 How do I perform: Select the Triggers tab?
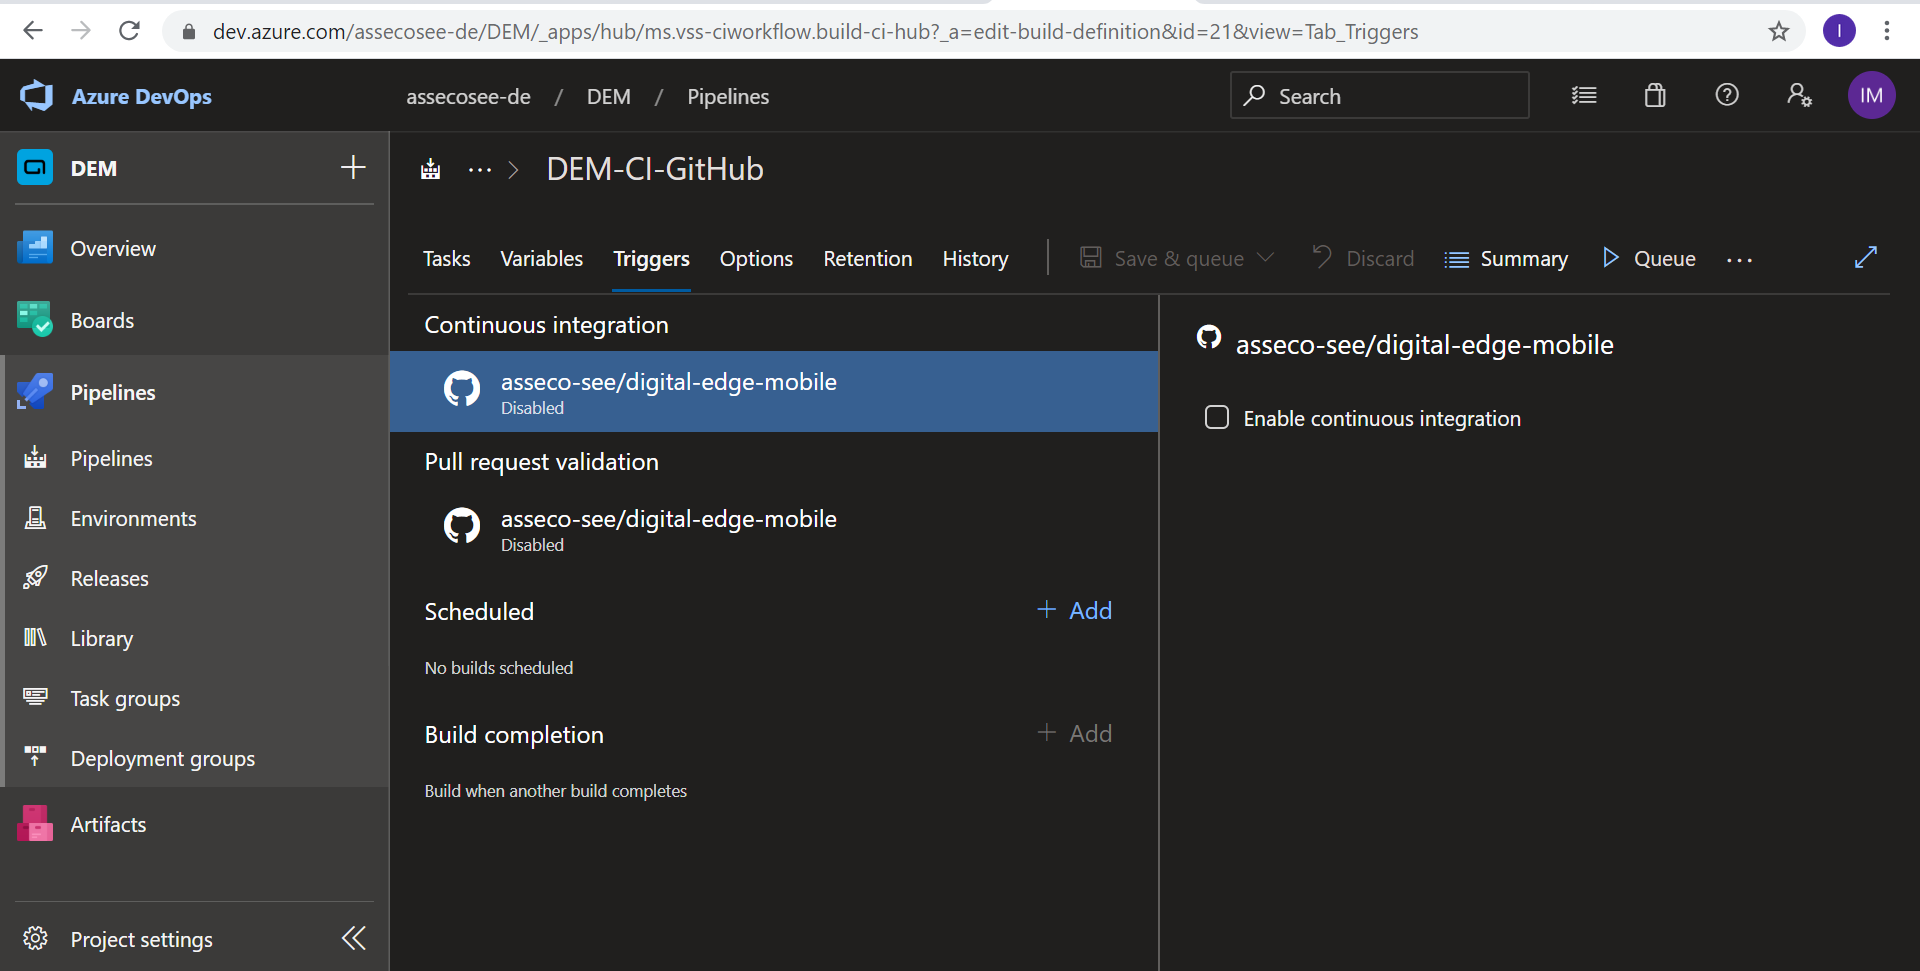(x=651, y=259)
